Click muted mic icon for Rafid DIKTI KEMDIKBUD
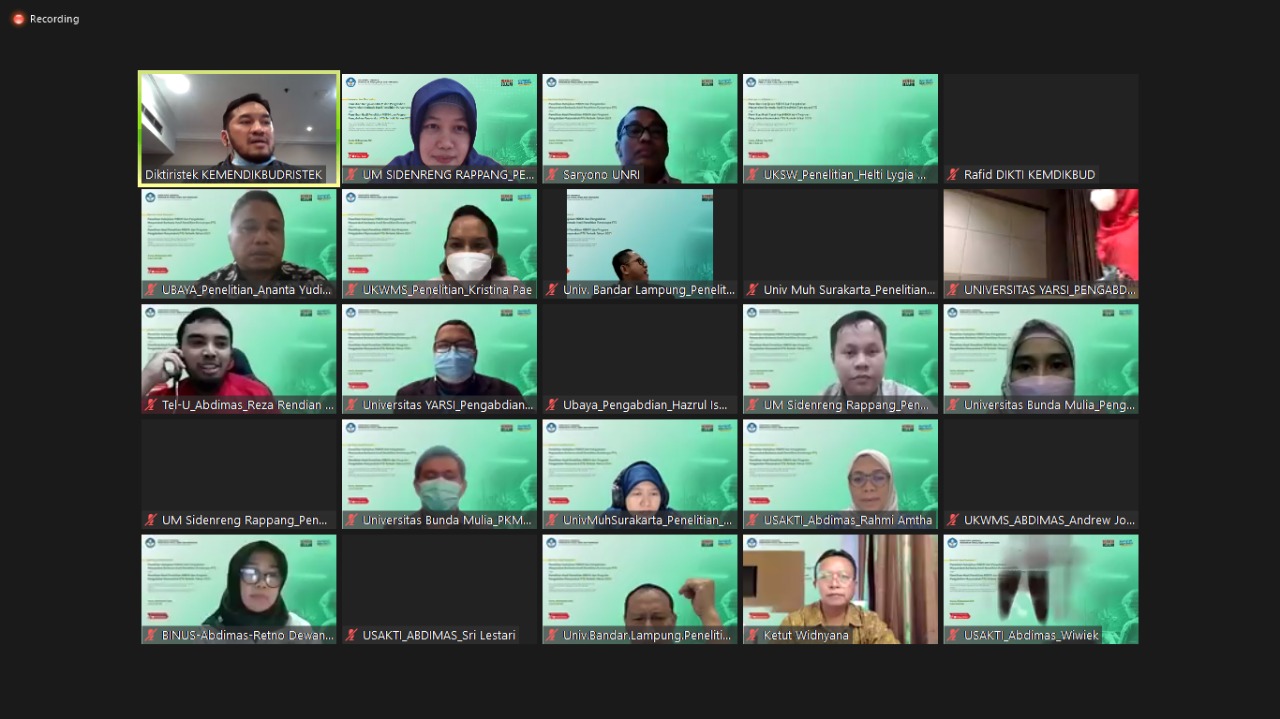1280x719 pixels. (953, 175)
